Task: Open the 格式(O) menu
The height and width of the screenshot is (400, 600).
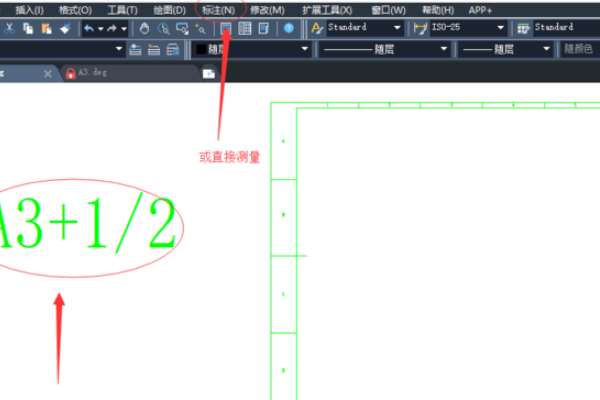Action: pyautogui.click(x=75, y=10)
